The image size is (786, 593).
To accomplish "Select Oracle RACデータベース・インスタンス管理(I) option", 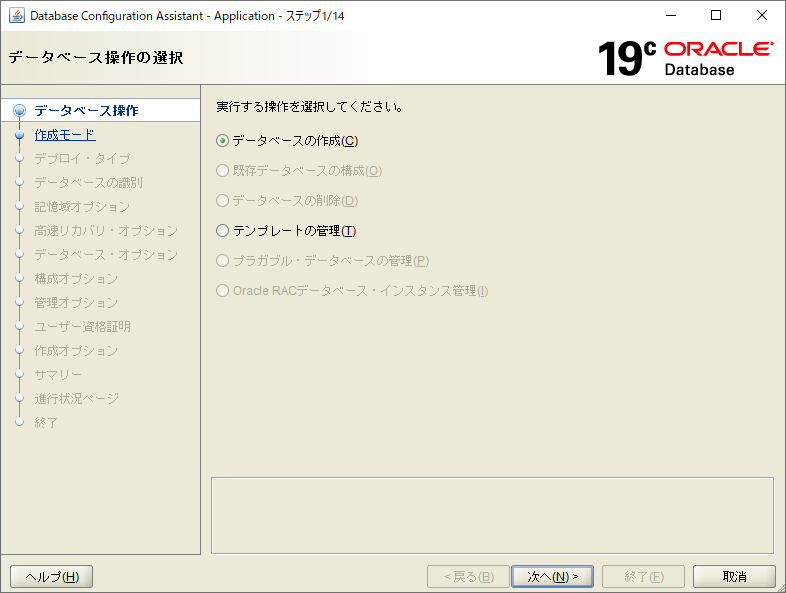I will click(x=352, y=291).
